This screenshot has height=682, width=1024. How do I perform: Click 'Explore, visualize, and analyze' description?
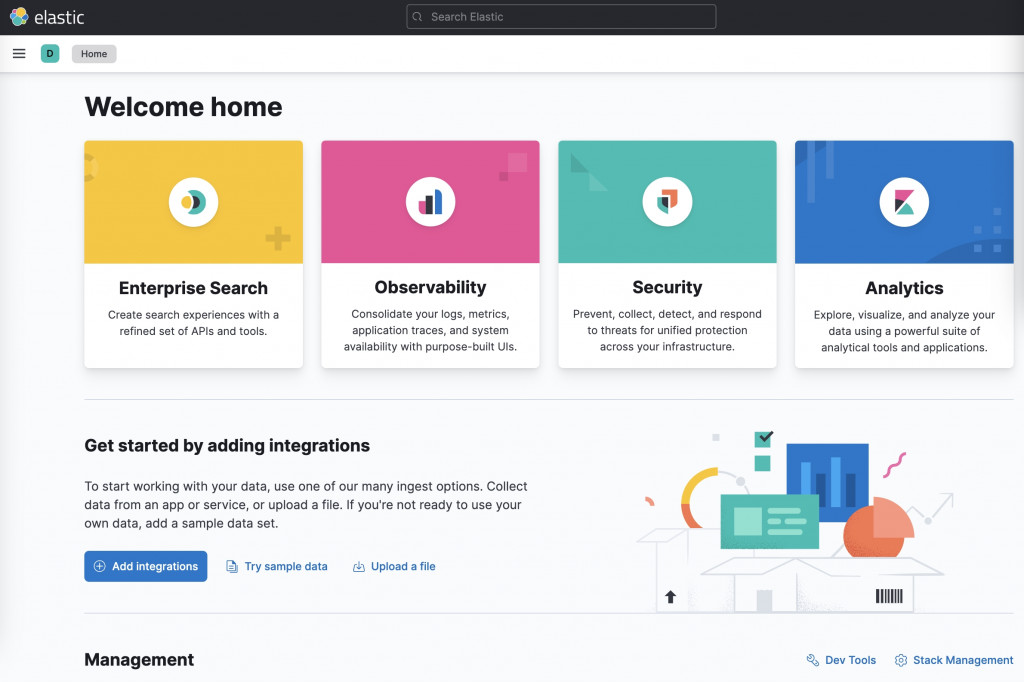click(x=904, y=331)
